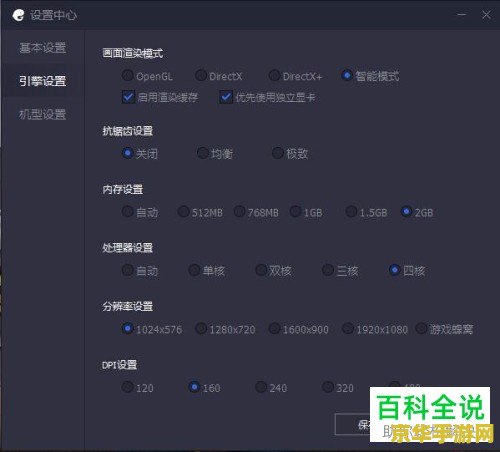Close the 设置中心 window
The height and width of the screenshot is (452, 500).
(x=486, y=15)
